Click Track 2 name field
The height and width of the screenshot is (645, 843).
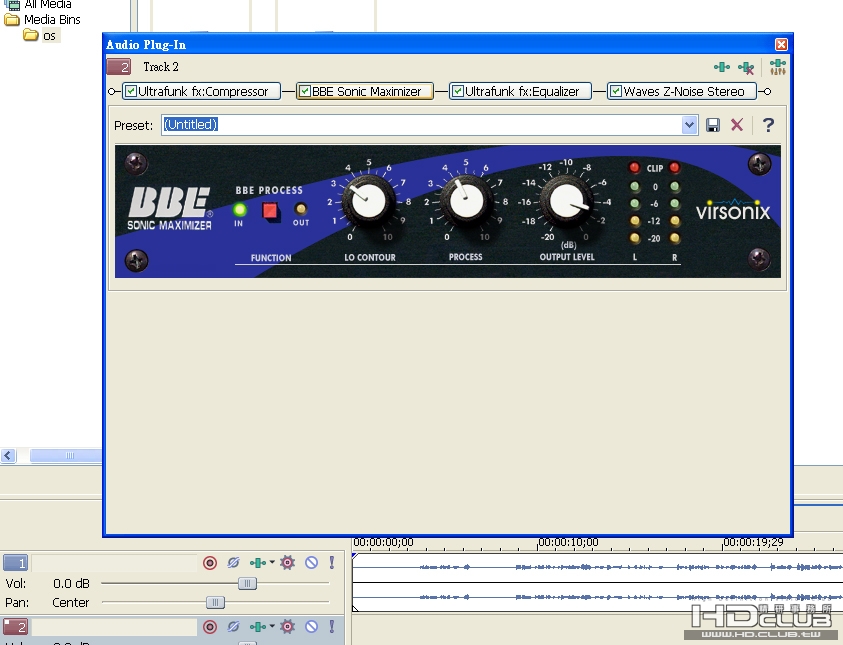(115, 627)
